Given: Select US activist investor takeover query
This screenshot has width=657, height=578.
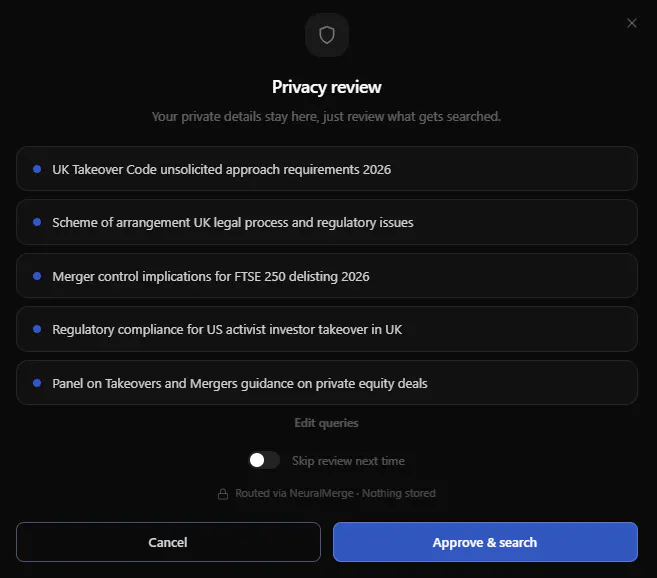Looking at the screenshot, I should coord(327,329).
